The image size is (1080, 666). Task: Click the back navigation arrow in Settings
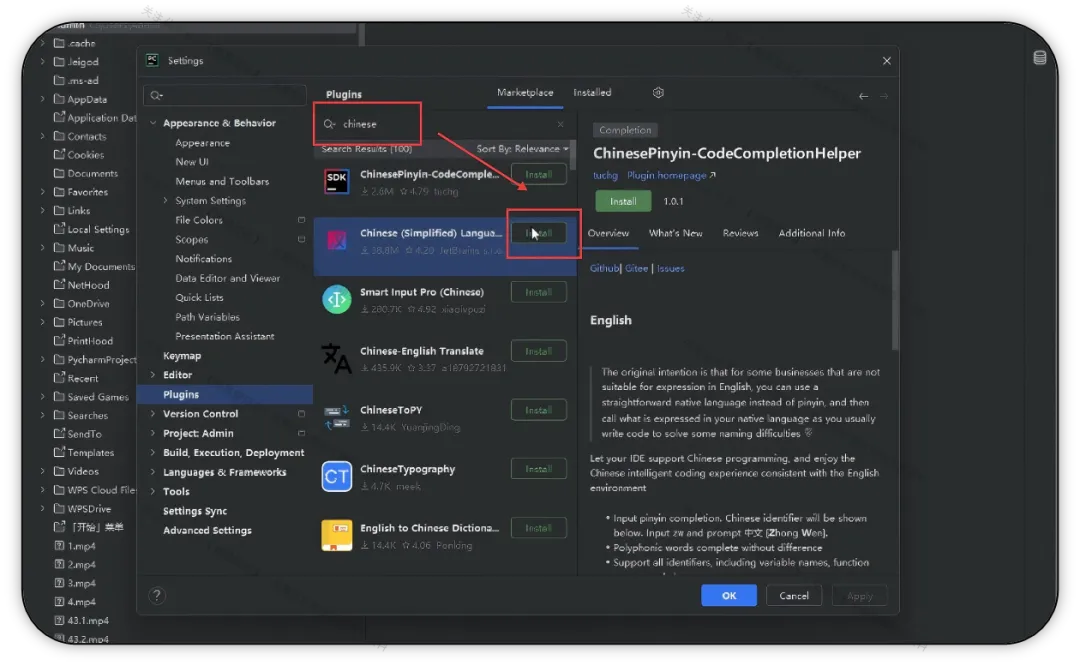click(x=863, y=96)
